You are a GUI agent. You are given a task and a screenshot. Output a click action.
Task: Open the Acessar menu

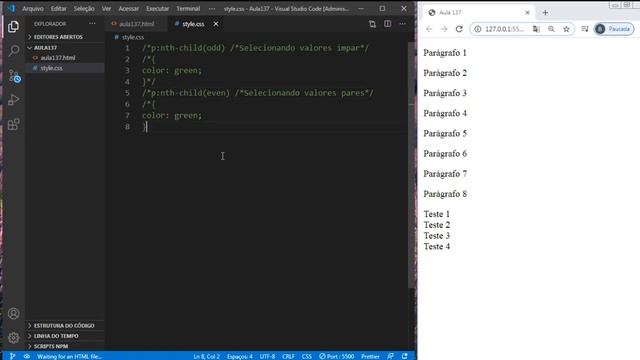point(129,8)
